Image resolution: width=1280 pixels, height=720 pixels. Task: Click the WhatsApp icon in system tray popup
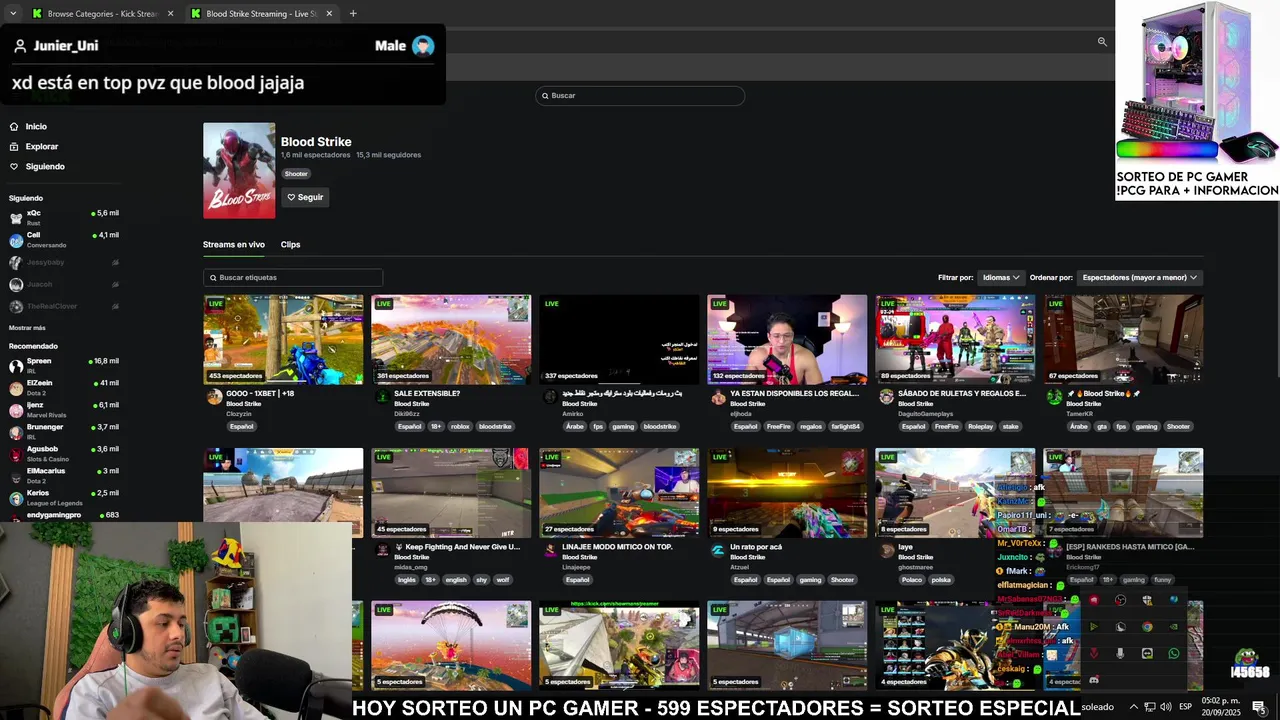point(1174,653)
